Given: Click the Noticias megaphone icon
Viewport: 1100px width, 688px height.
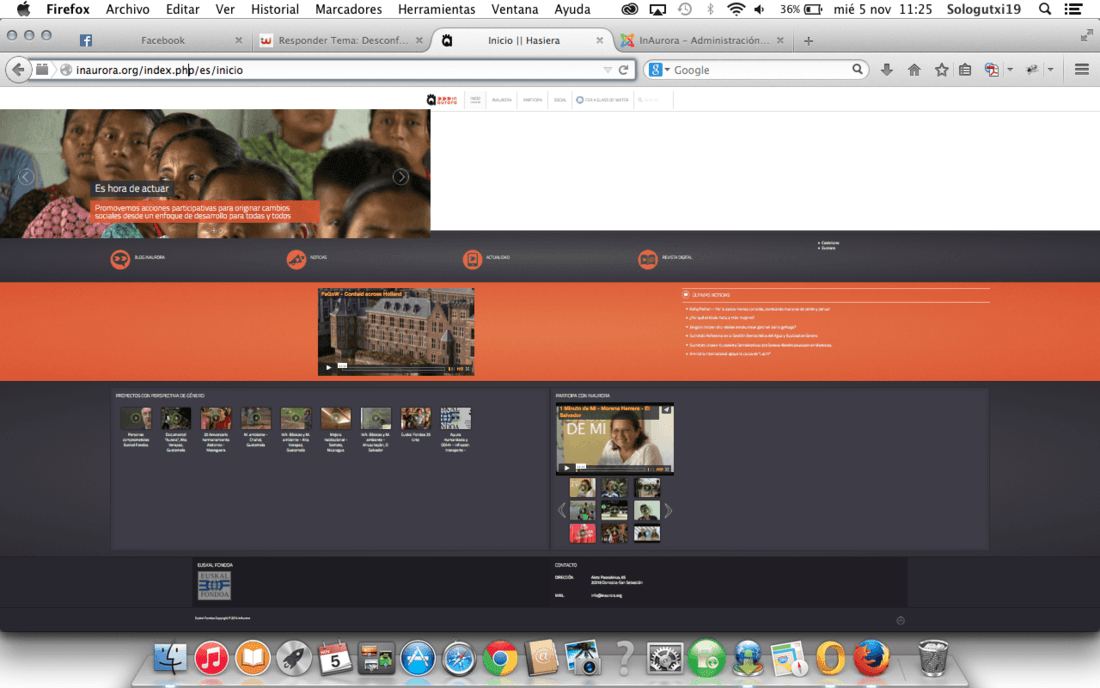Looking at the screenshot, I should pos(296,259).
